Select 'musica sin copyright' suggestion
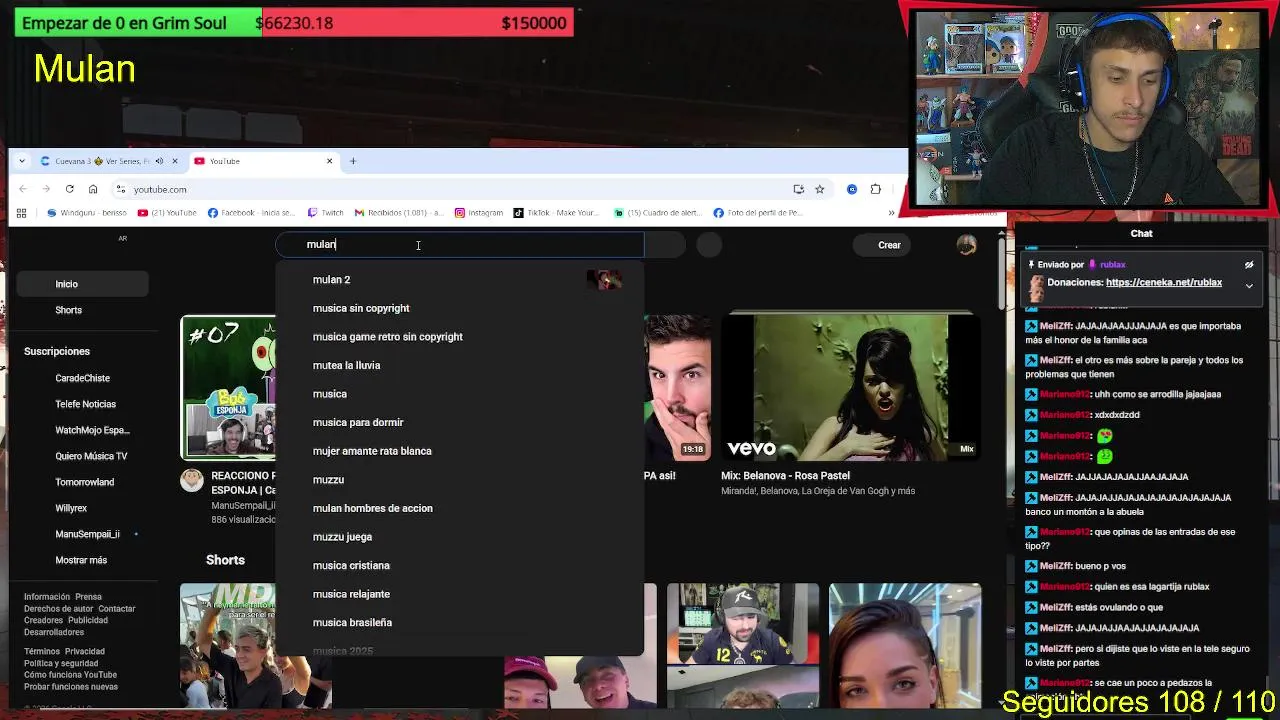 pyautogui.click(x=460, y=308)
